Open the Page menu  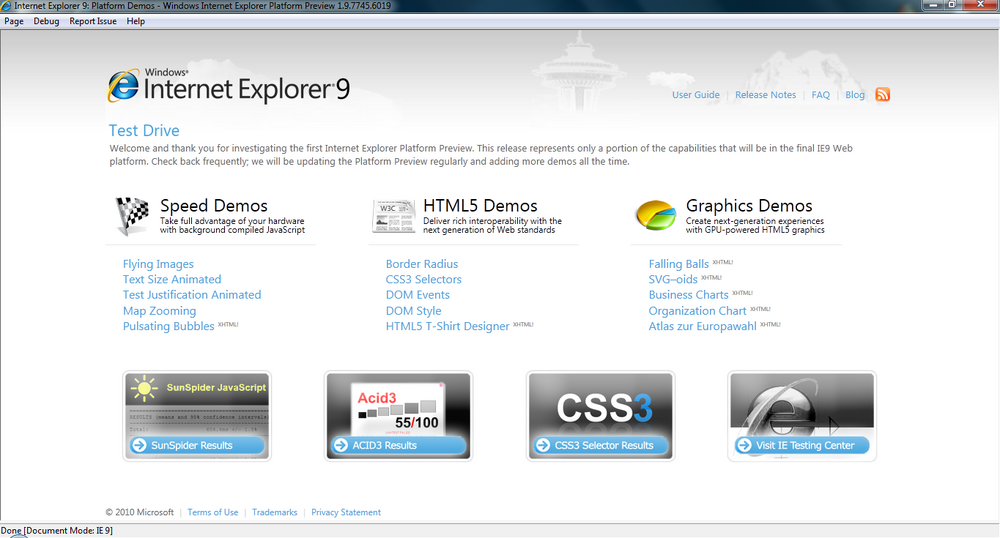tap(14, 21)
